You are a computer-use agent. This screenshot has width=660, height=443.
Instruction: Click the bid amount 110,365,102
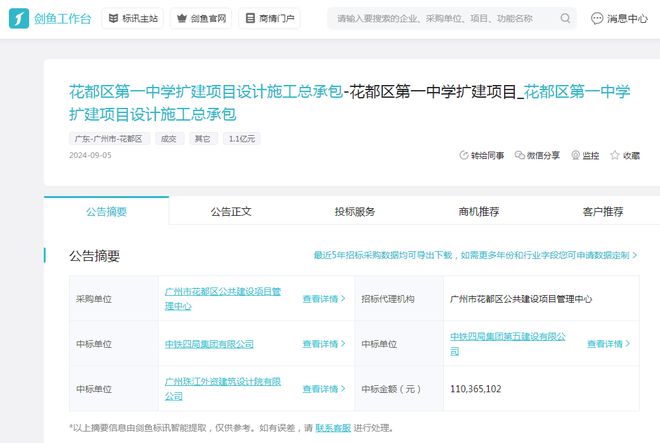(x=476, y=389)
